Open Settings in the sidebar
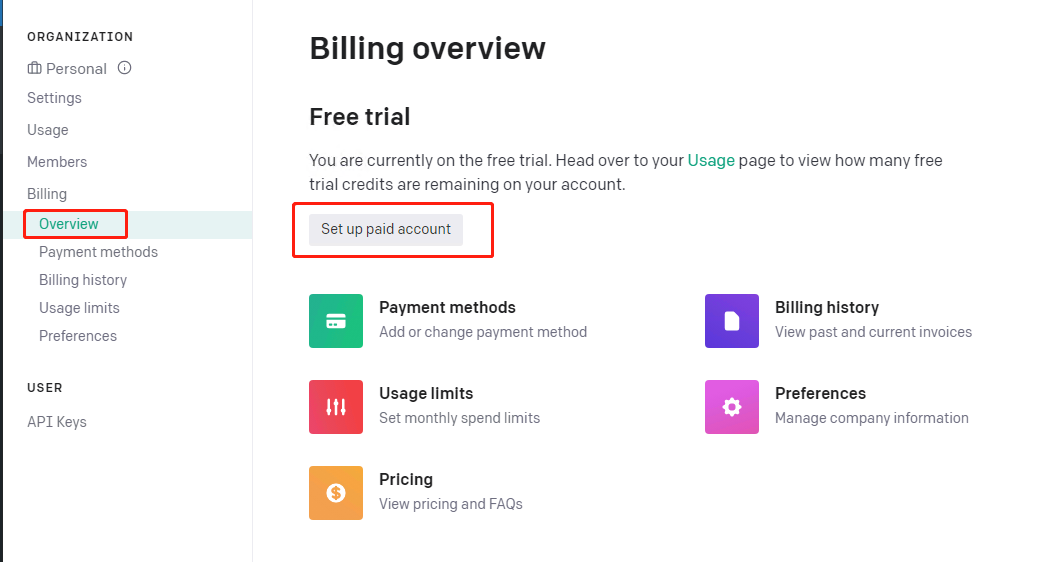 click(x=54, y=98)
